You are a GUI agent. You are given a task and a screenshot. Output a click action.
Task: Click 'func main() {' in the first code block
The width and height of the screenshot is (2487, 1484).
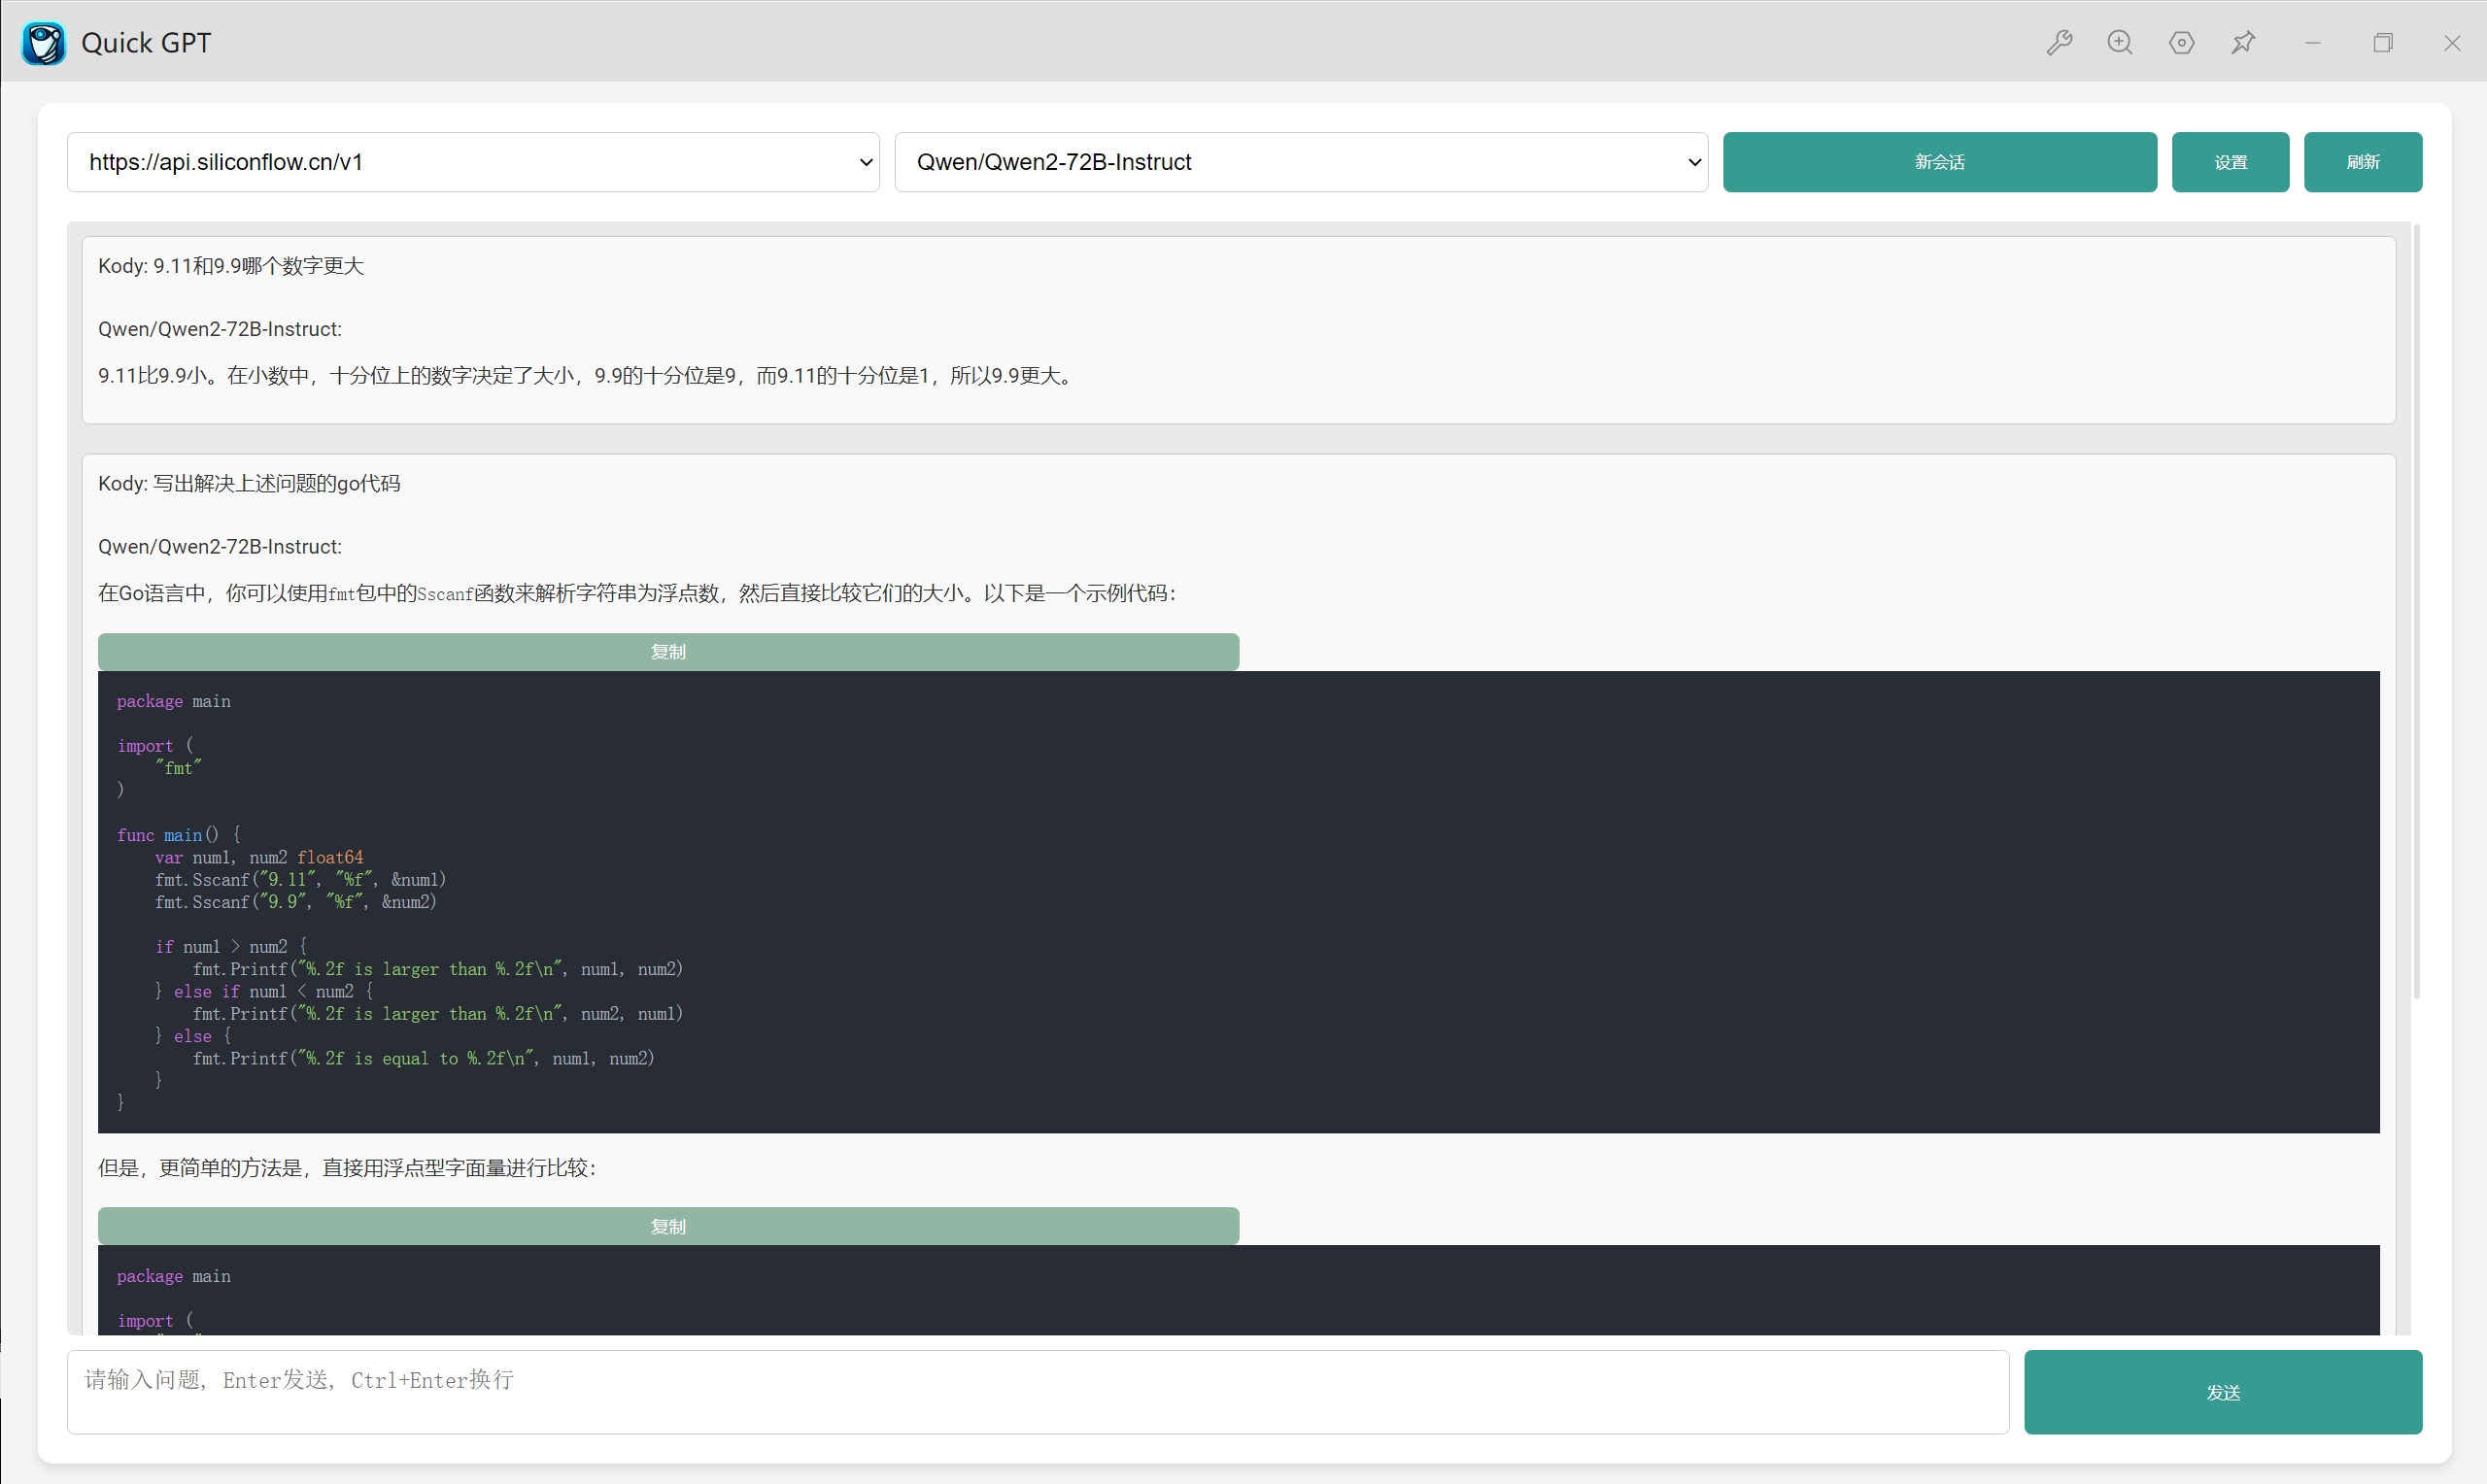click(178, 835)
